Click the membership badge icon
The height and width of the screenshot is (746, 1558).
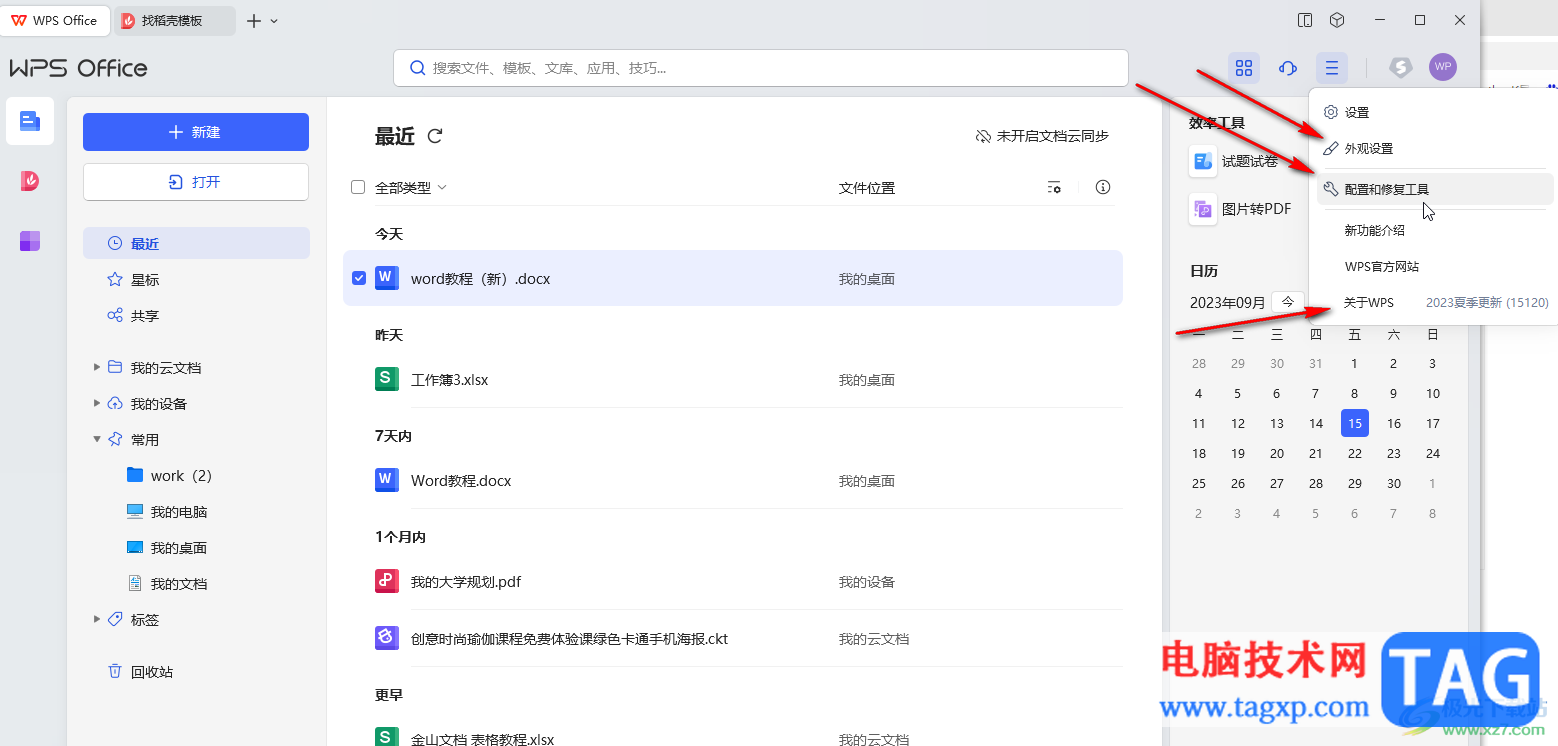[x=1400, y=68]
